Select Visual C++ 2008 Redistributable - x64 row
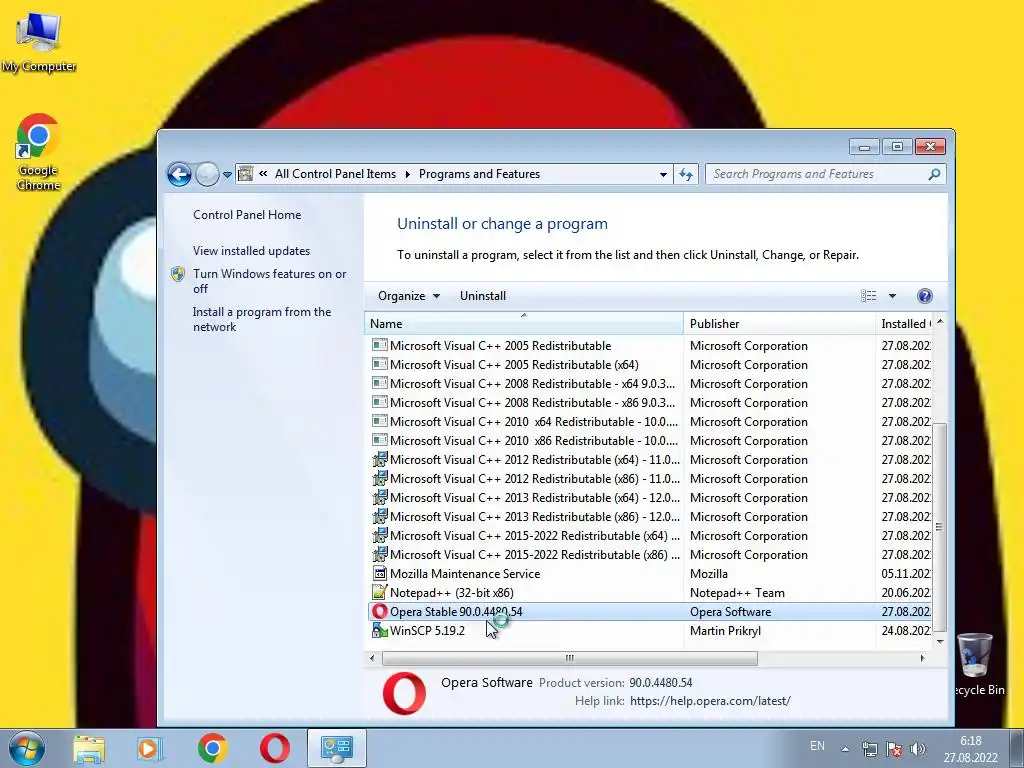The height and width of the screenshot is (768, 1024). tap(651, 384)
